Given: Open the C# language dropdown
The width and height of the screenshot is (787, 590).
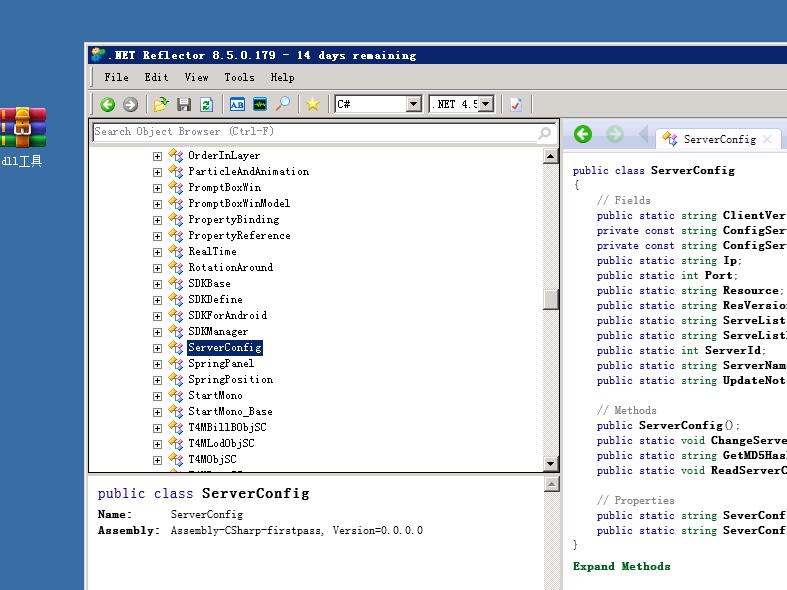Looking at the screenshot, I should pyautogui.click(x=413, y=104).
